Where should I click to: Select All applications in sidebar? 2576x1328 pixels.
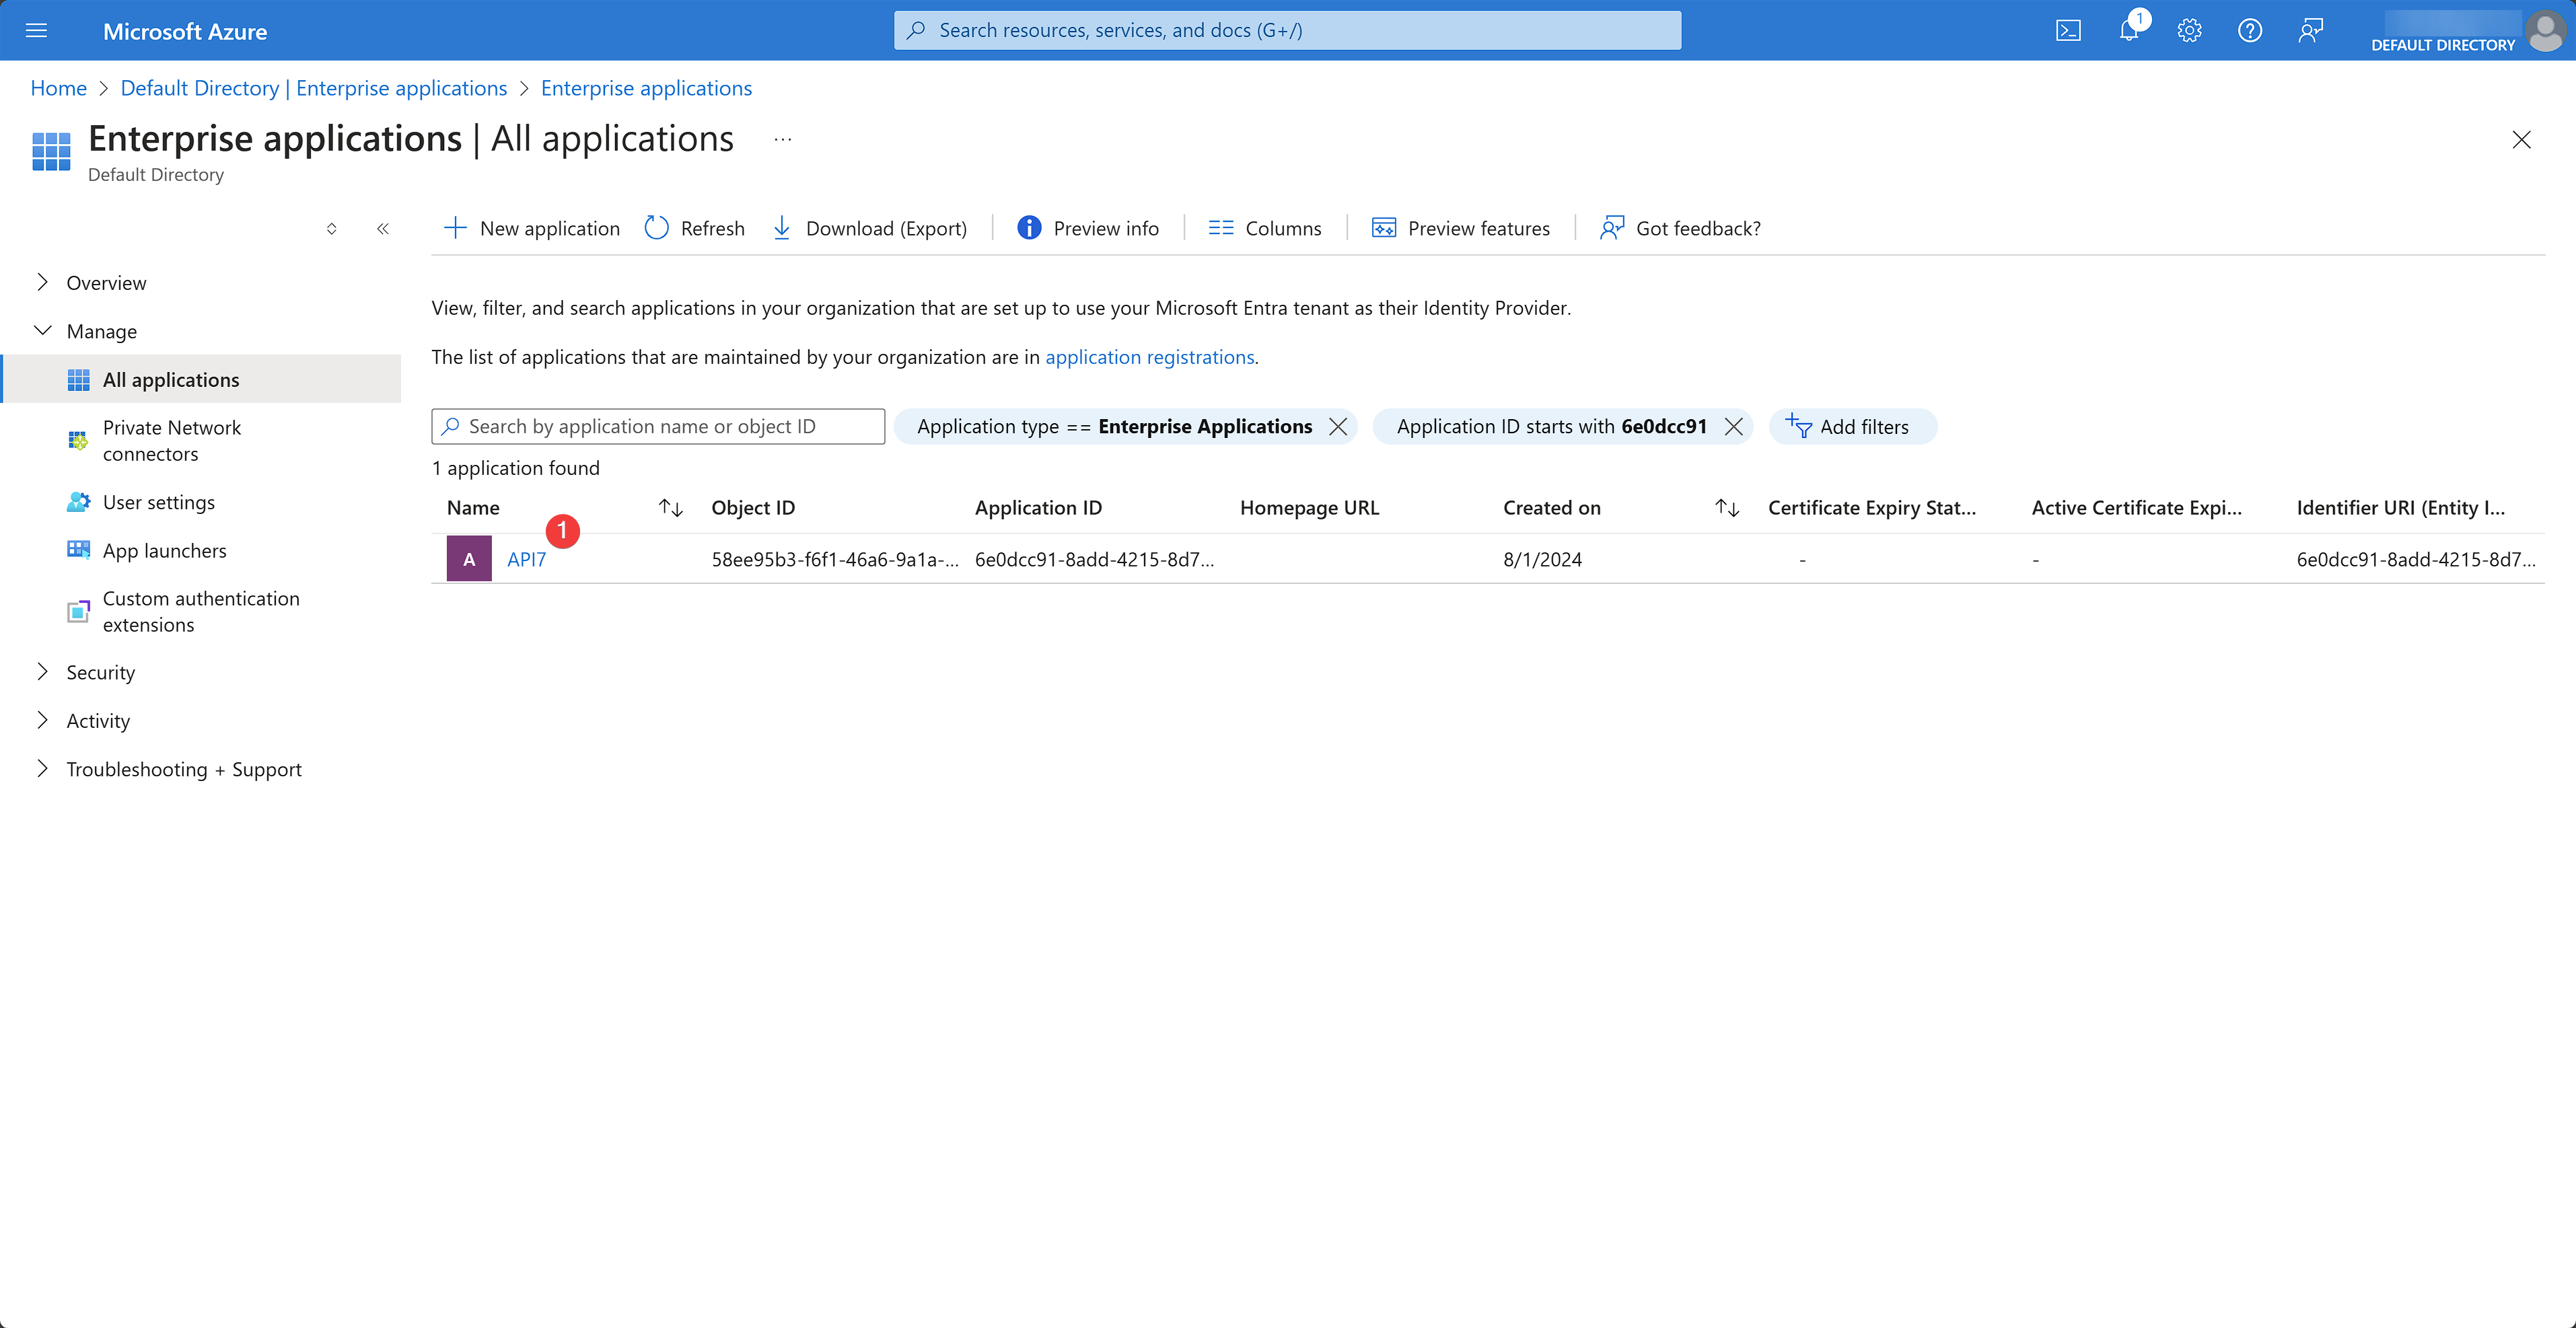point(200,379)
